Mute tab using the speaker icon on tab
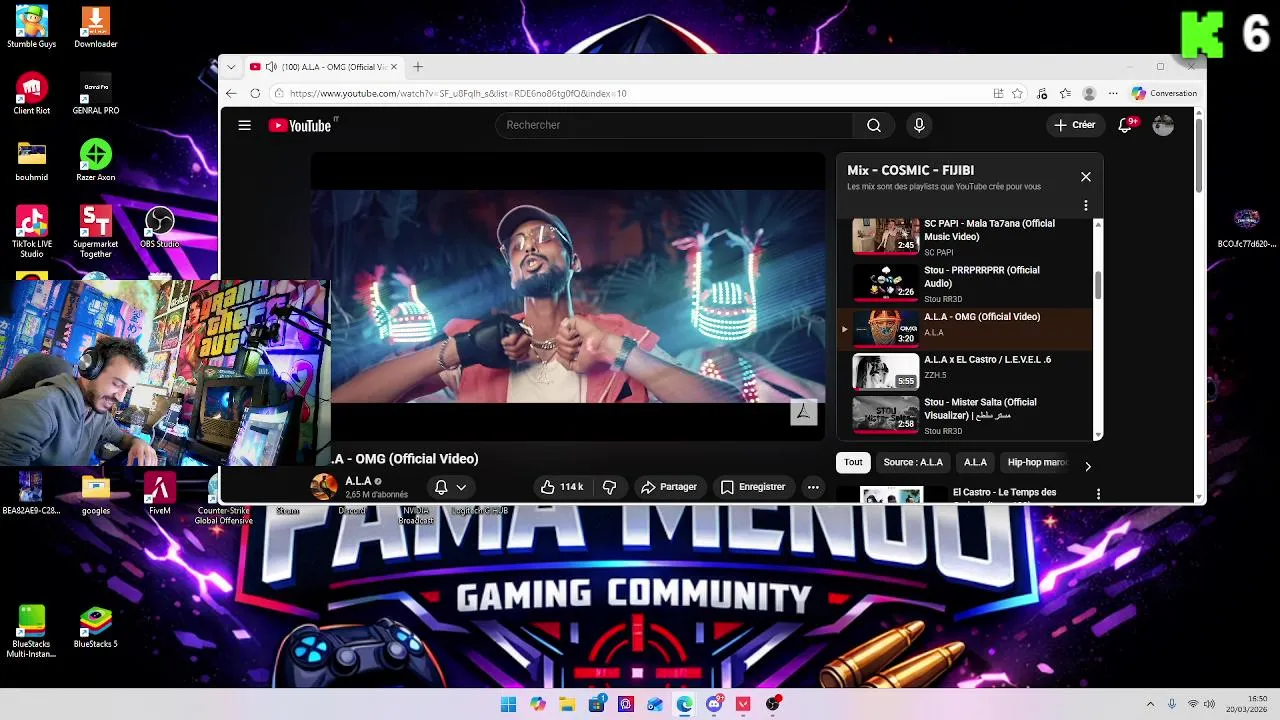The image size is (1280, 720). 271,67
